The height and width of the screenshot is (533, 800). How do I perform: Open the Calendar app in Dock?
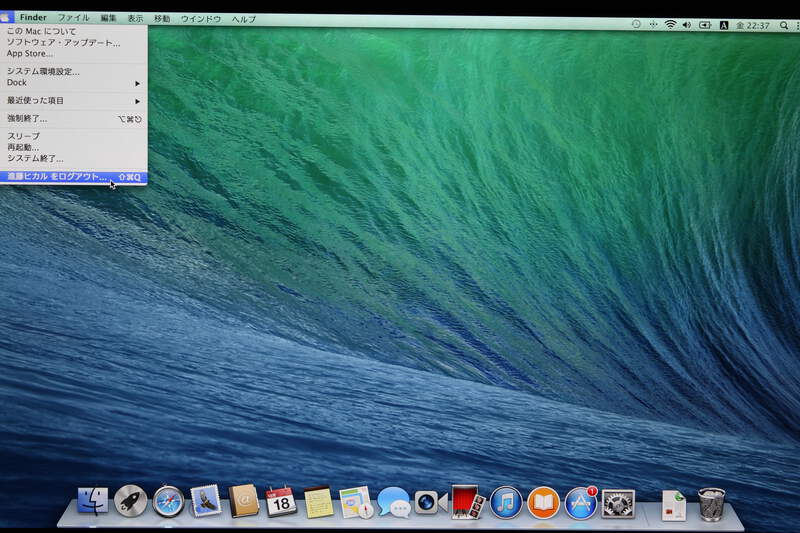point(281,500)
